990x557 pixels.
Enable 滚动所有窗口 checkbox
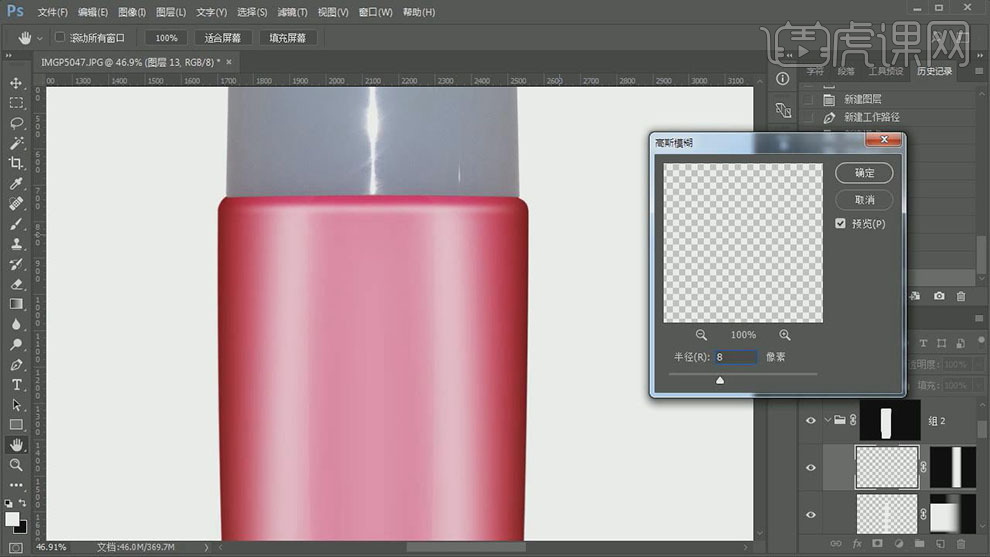point(60,38)
